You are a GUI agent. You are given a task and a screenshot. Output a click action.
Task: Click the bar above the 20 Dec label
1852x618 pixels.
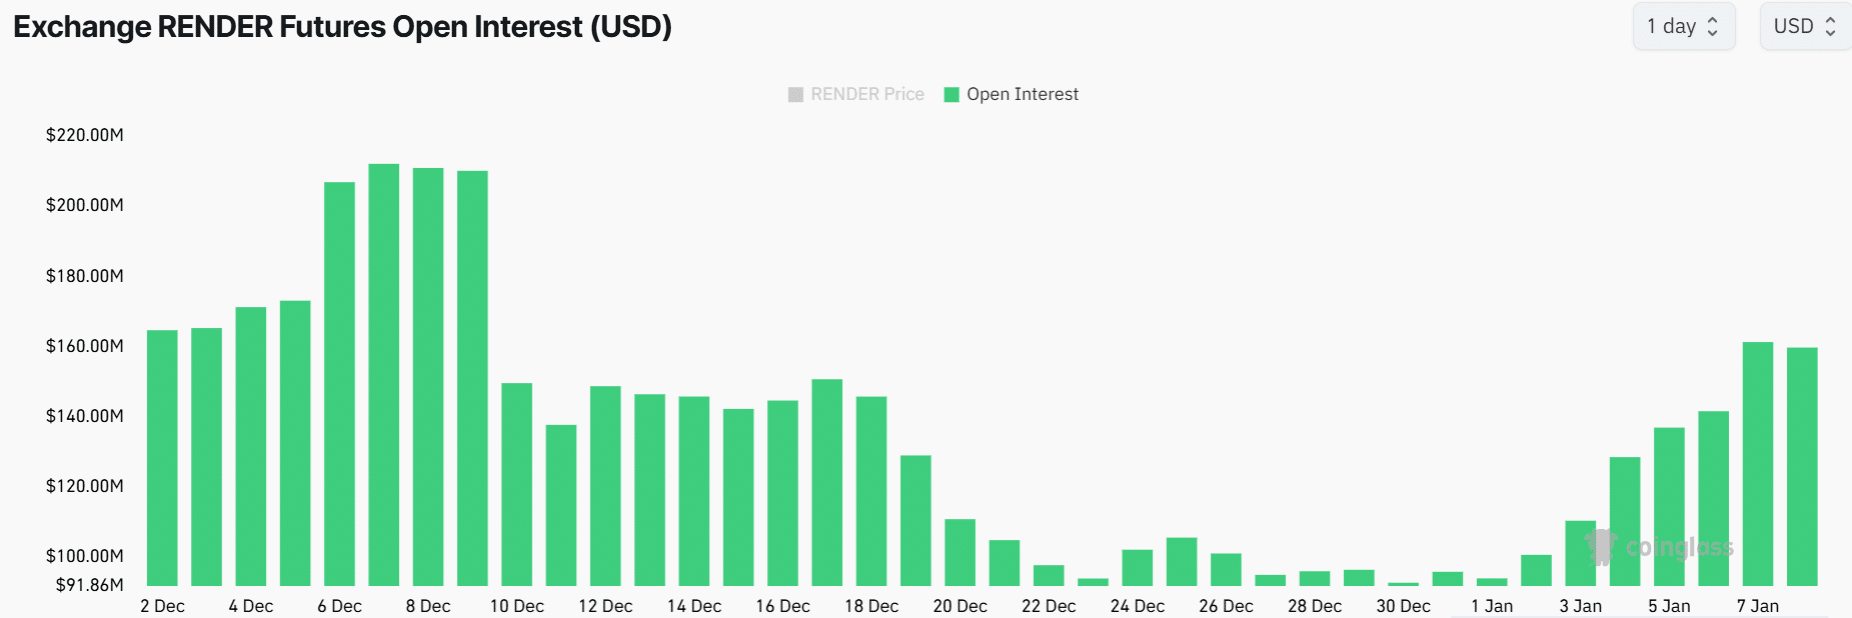(x=960, y=552)
